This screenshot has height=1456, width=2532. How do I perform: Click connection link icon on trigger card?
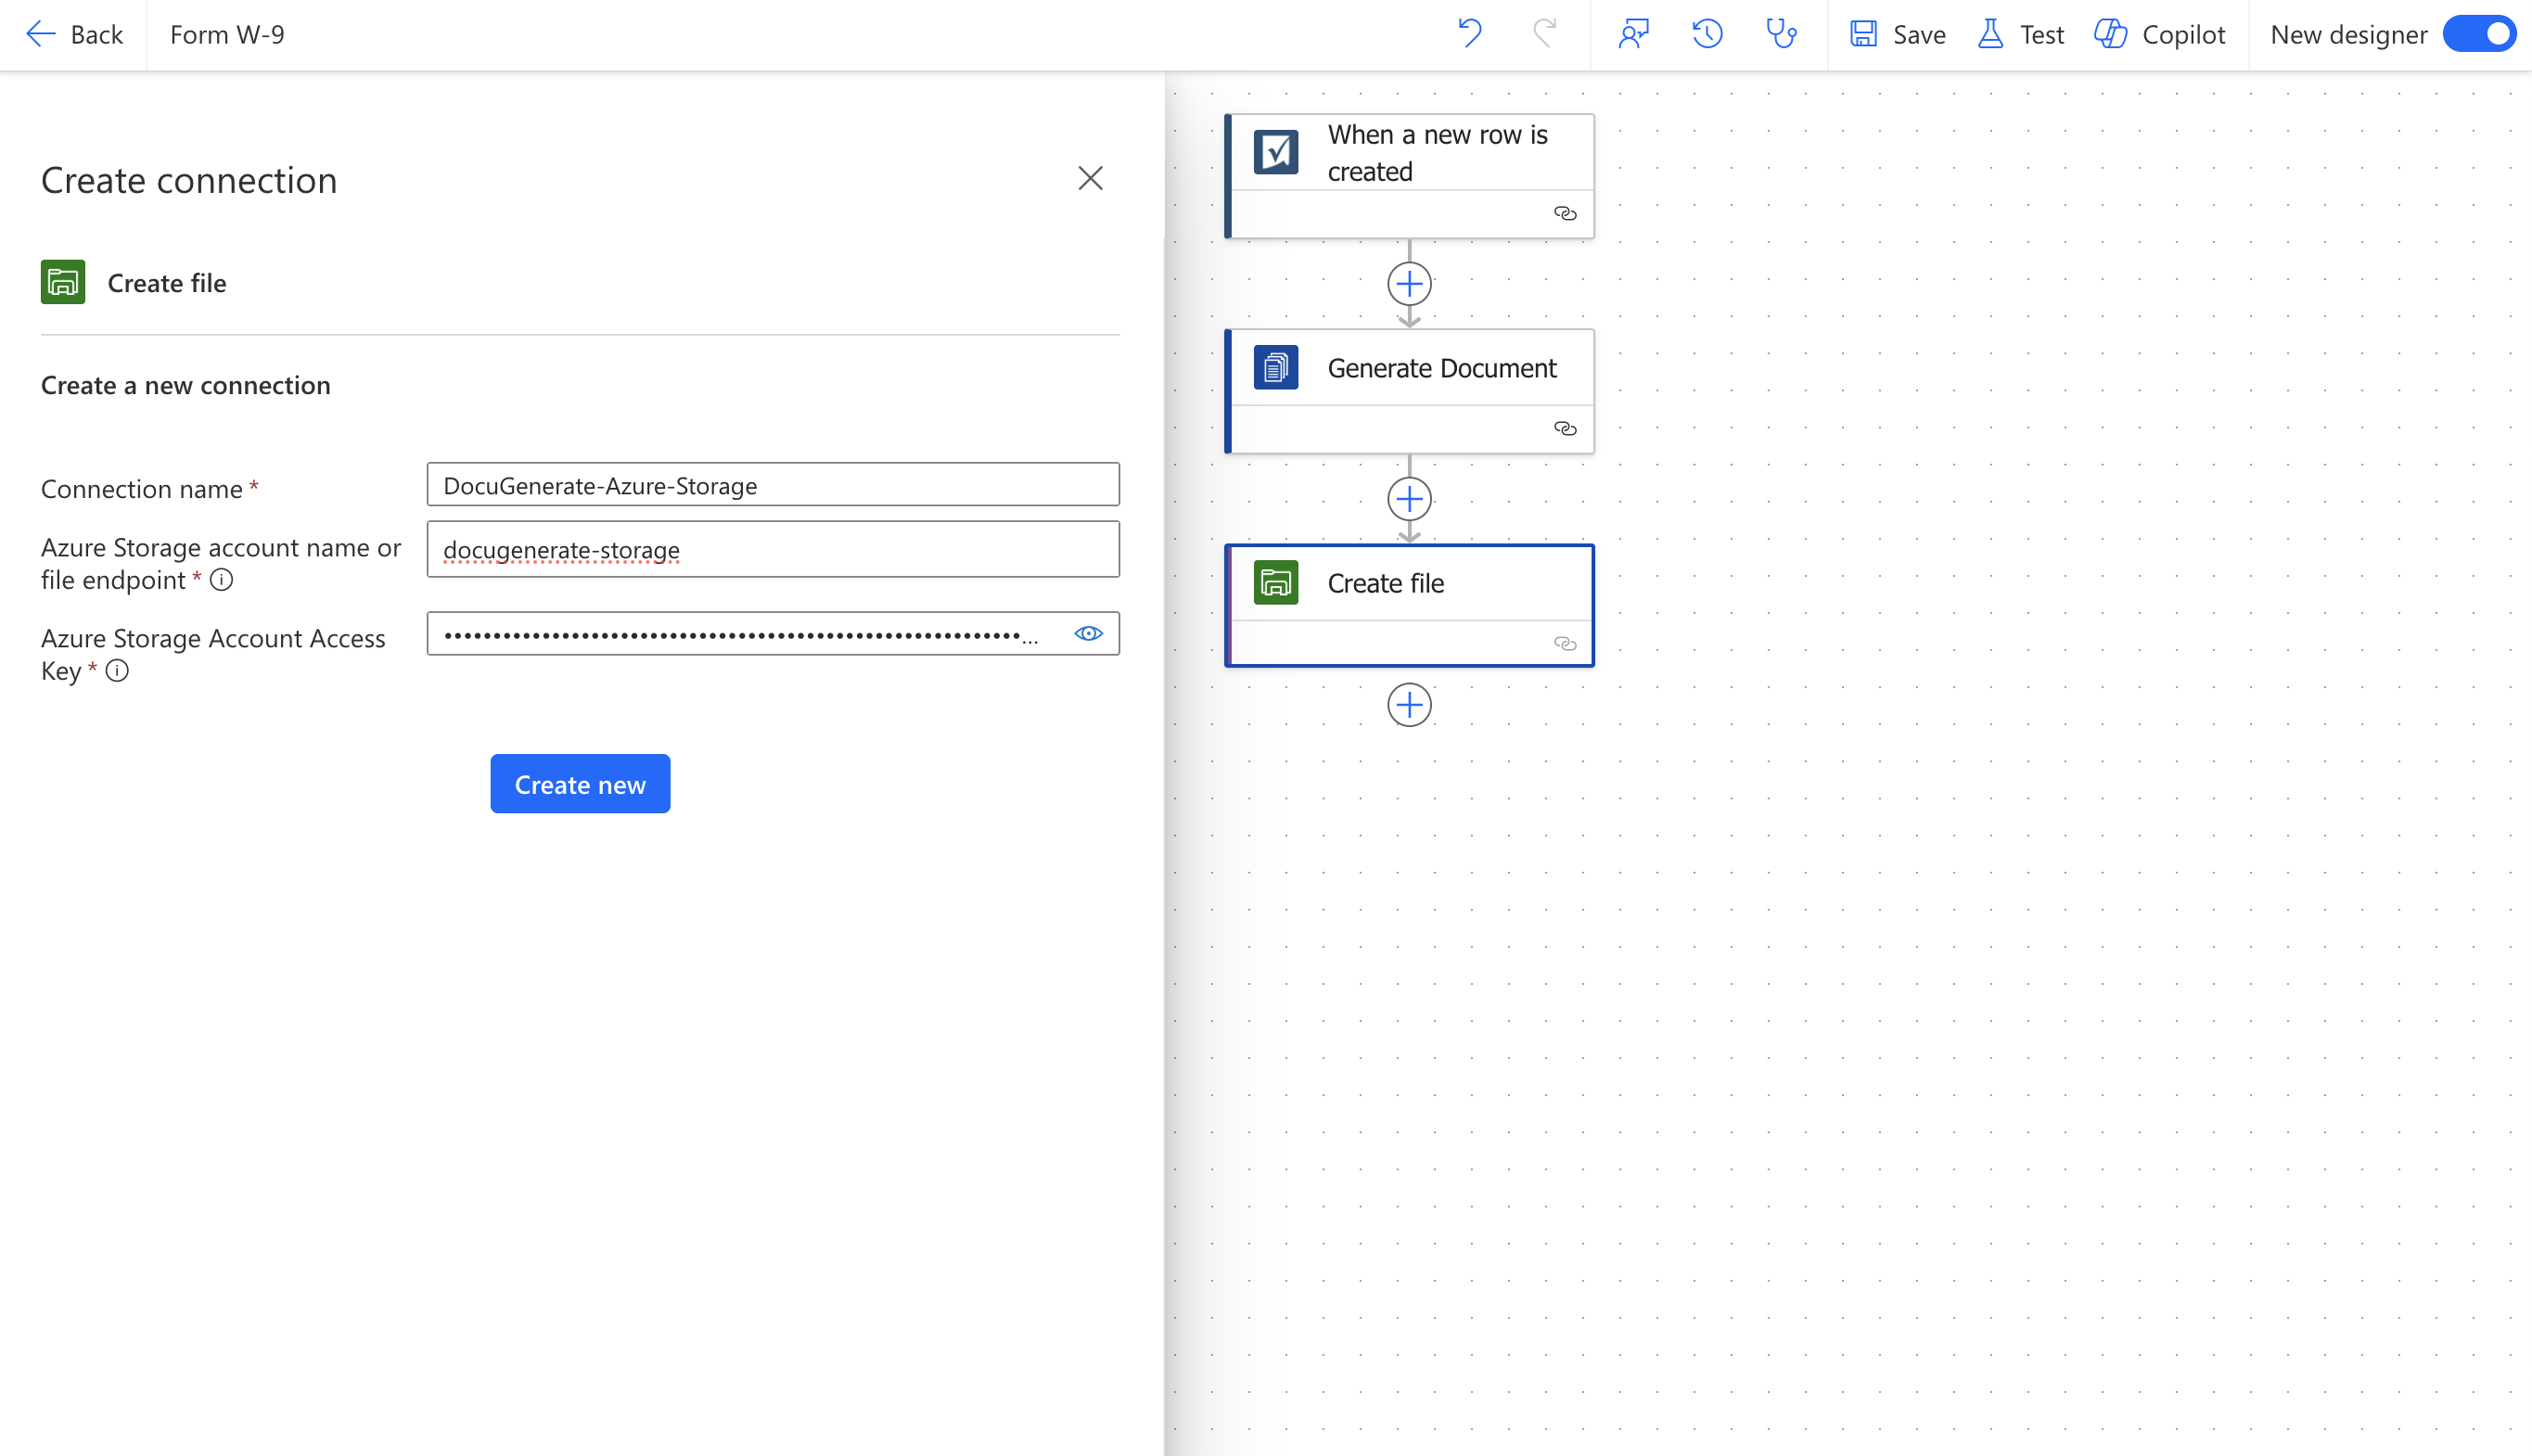tap(1565, 214)
